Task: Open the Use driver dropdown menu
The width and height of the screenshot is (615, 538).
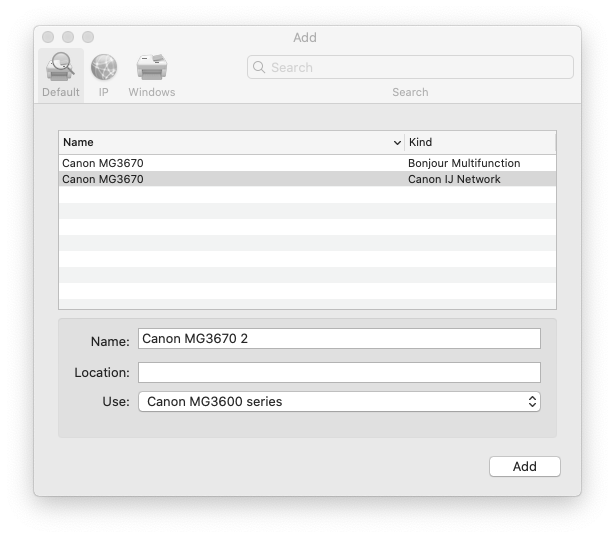Action: pyautogui.click(x=338, y=402)
